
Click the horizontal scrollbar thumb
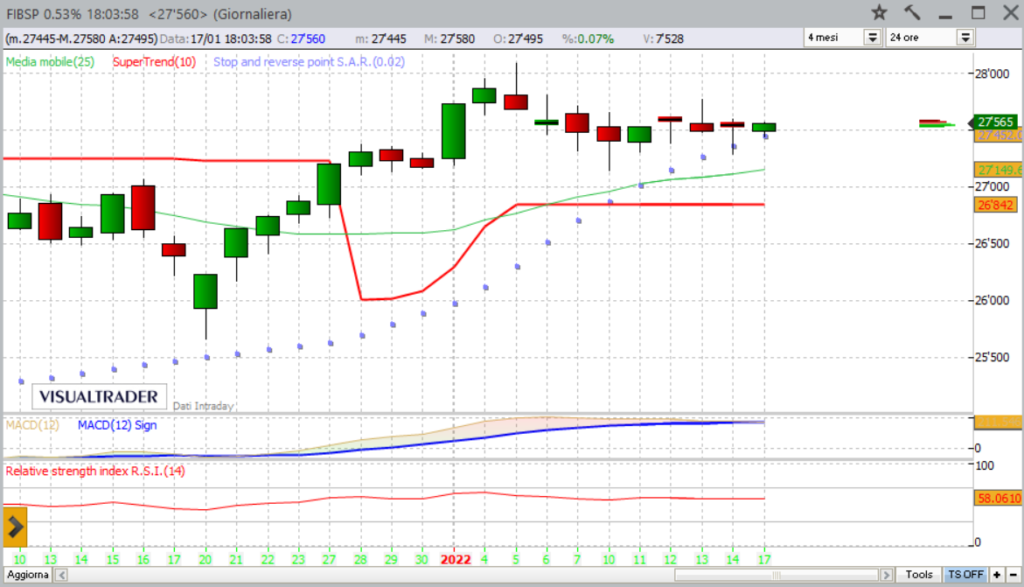775,575
